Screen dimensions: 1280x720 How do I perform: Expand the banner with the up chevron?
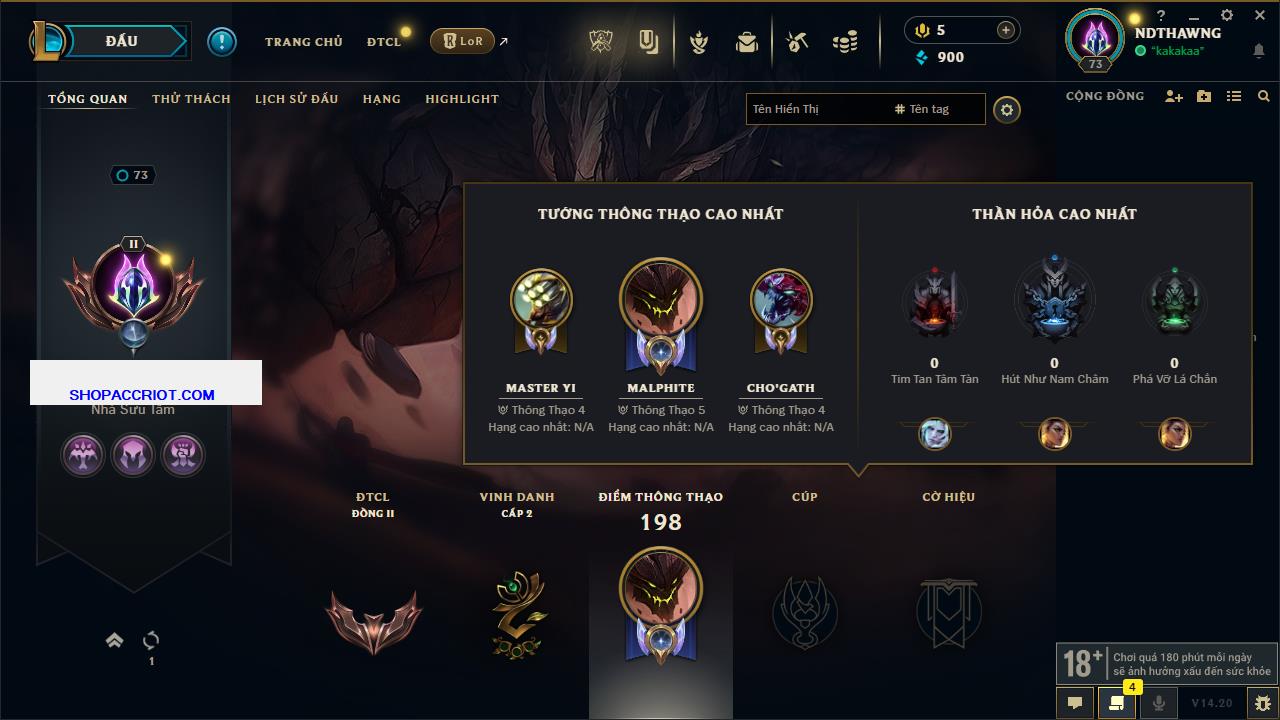pos(114,640)
